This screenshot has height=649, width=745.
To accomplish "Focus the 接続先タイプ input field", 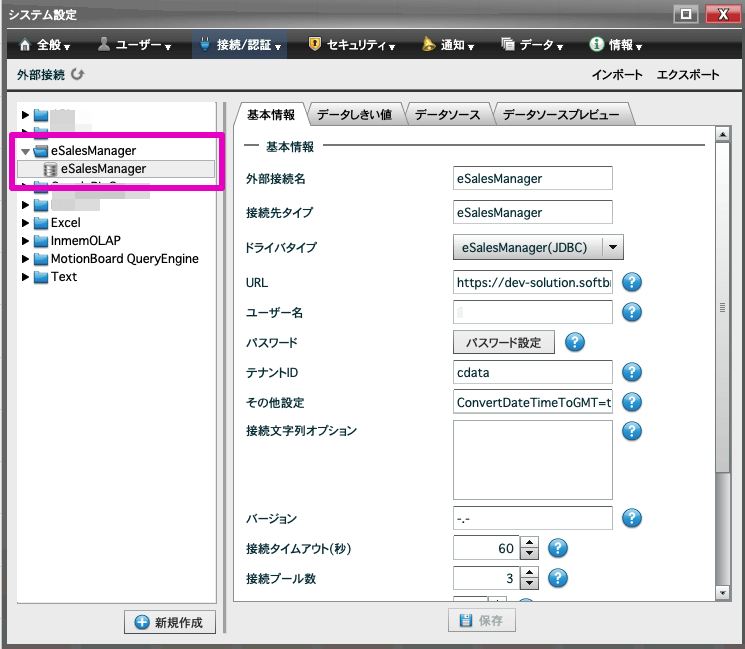I will click(x=533, y=212).
